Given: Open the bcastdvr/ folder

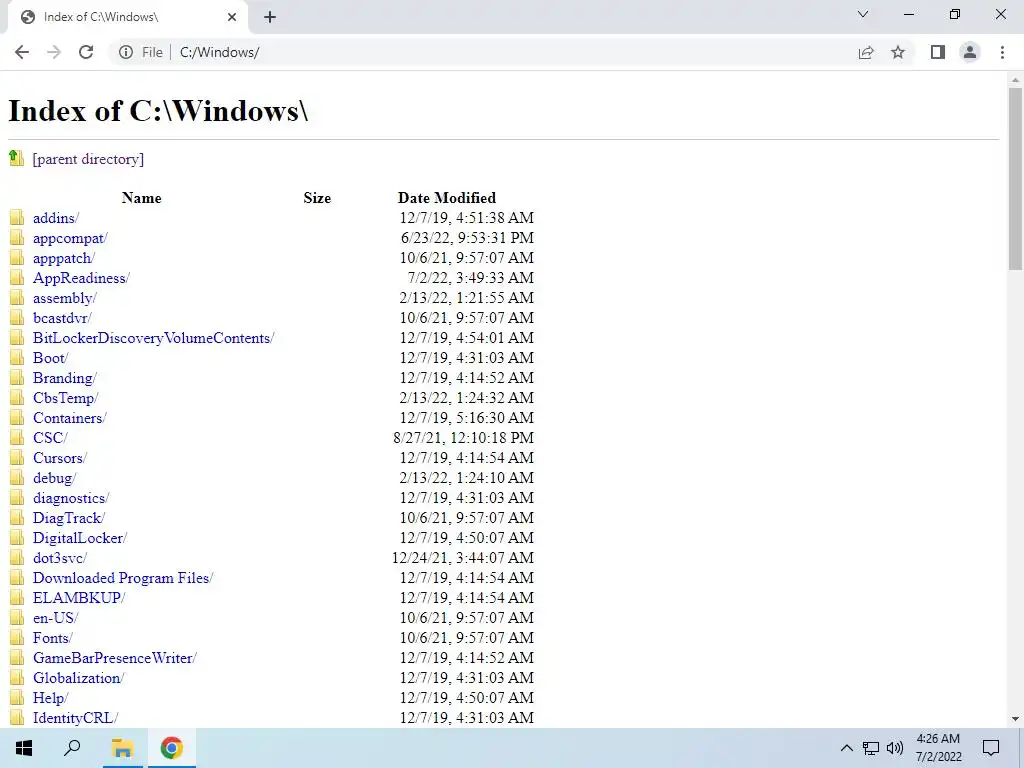Looking at the screenshot, I should point(62,318).
